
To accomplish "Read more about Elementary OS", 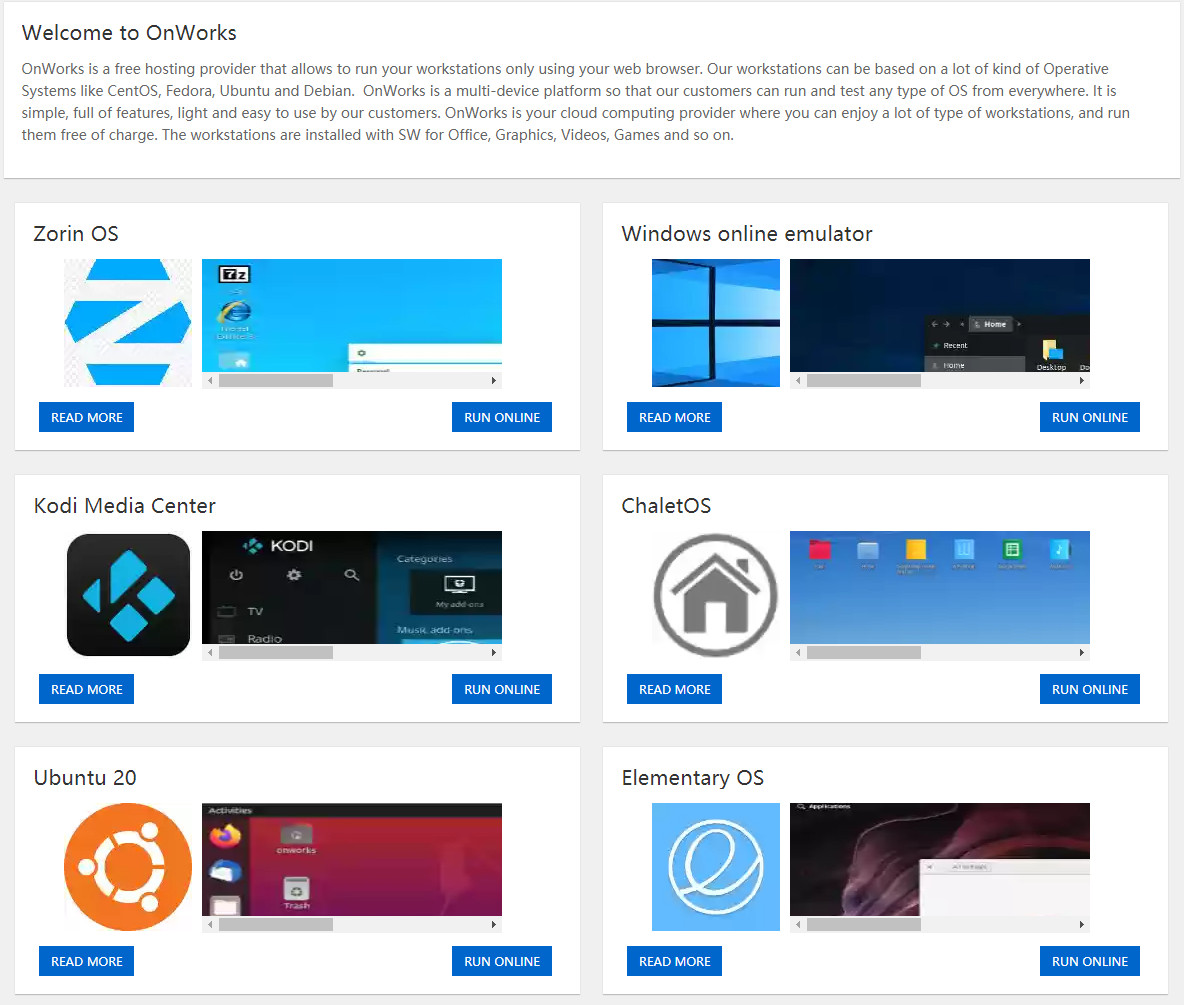I will (x=674, y=960).
